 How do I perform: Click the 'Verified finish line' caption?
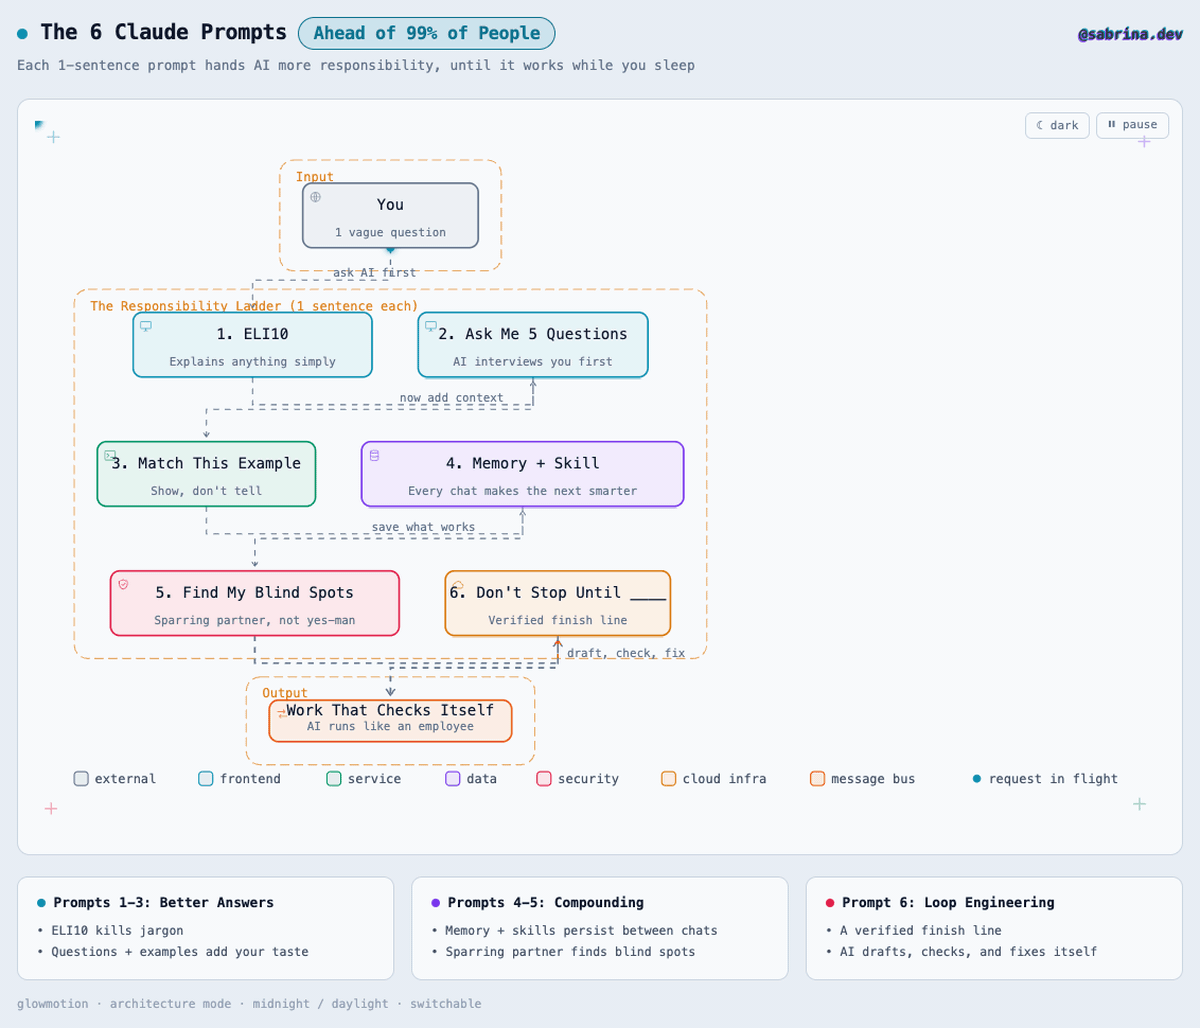click(x=557, y=620)
